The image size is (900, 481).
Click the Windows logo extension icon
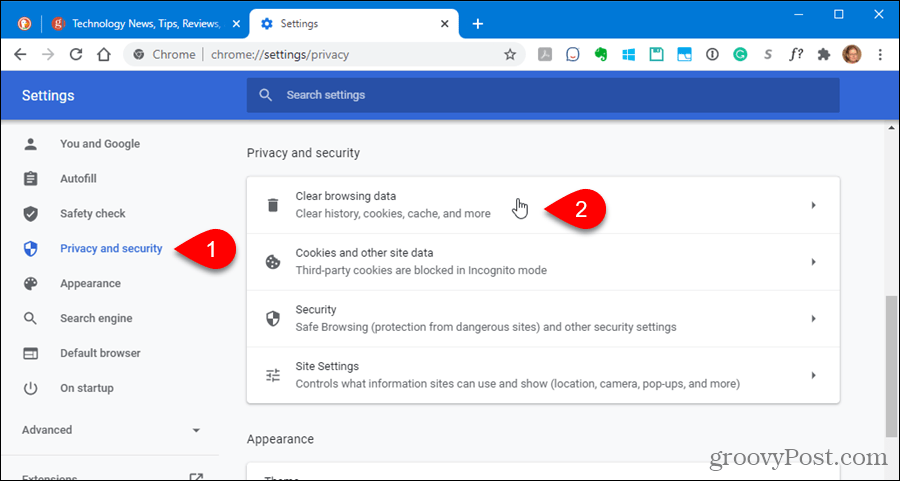tap(629, 55)
